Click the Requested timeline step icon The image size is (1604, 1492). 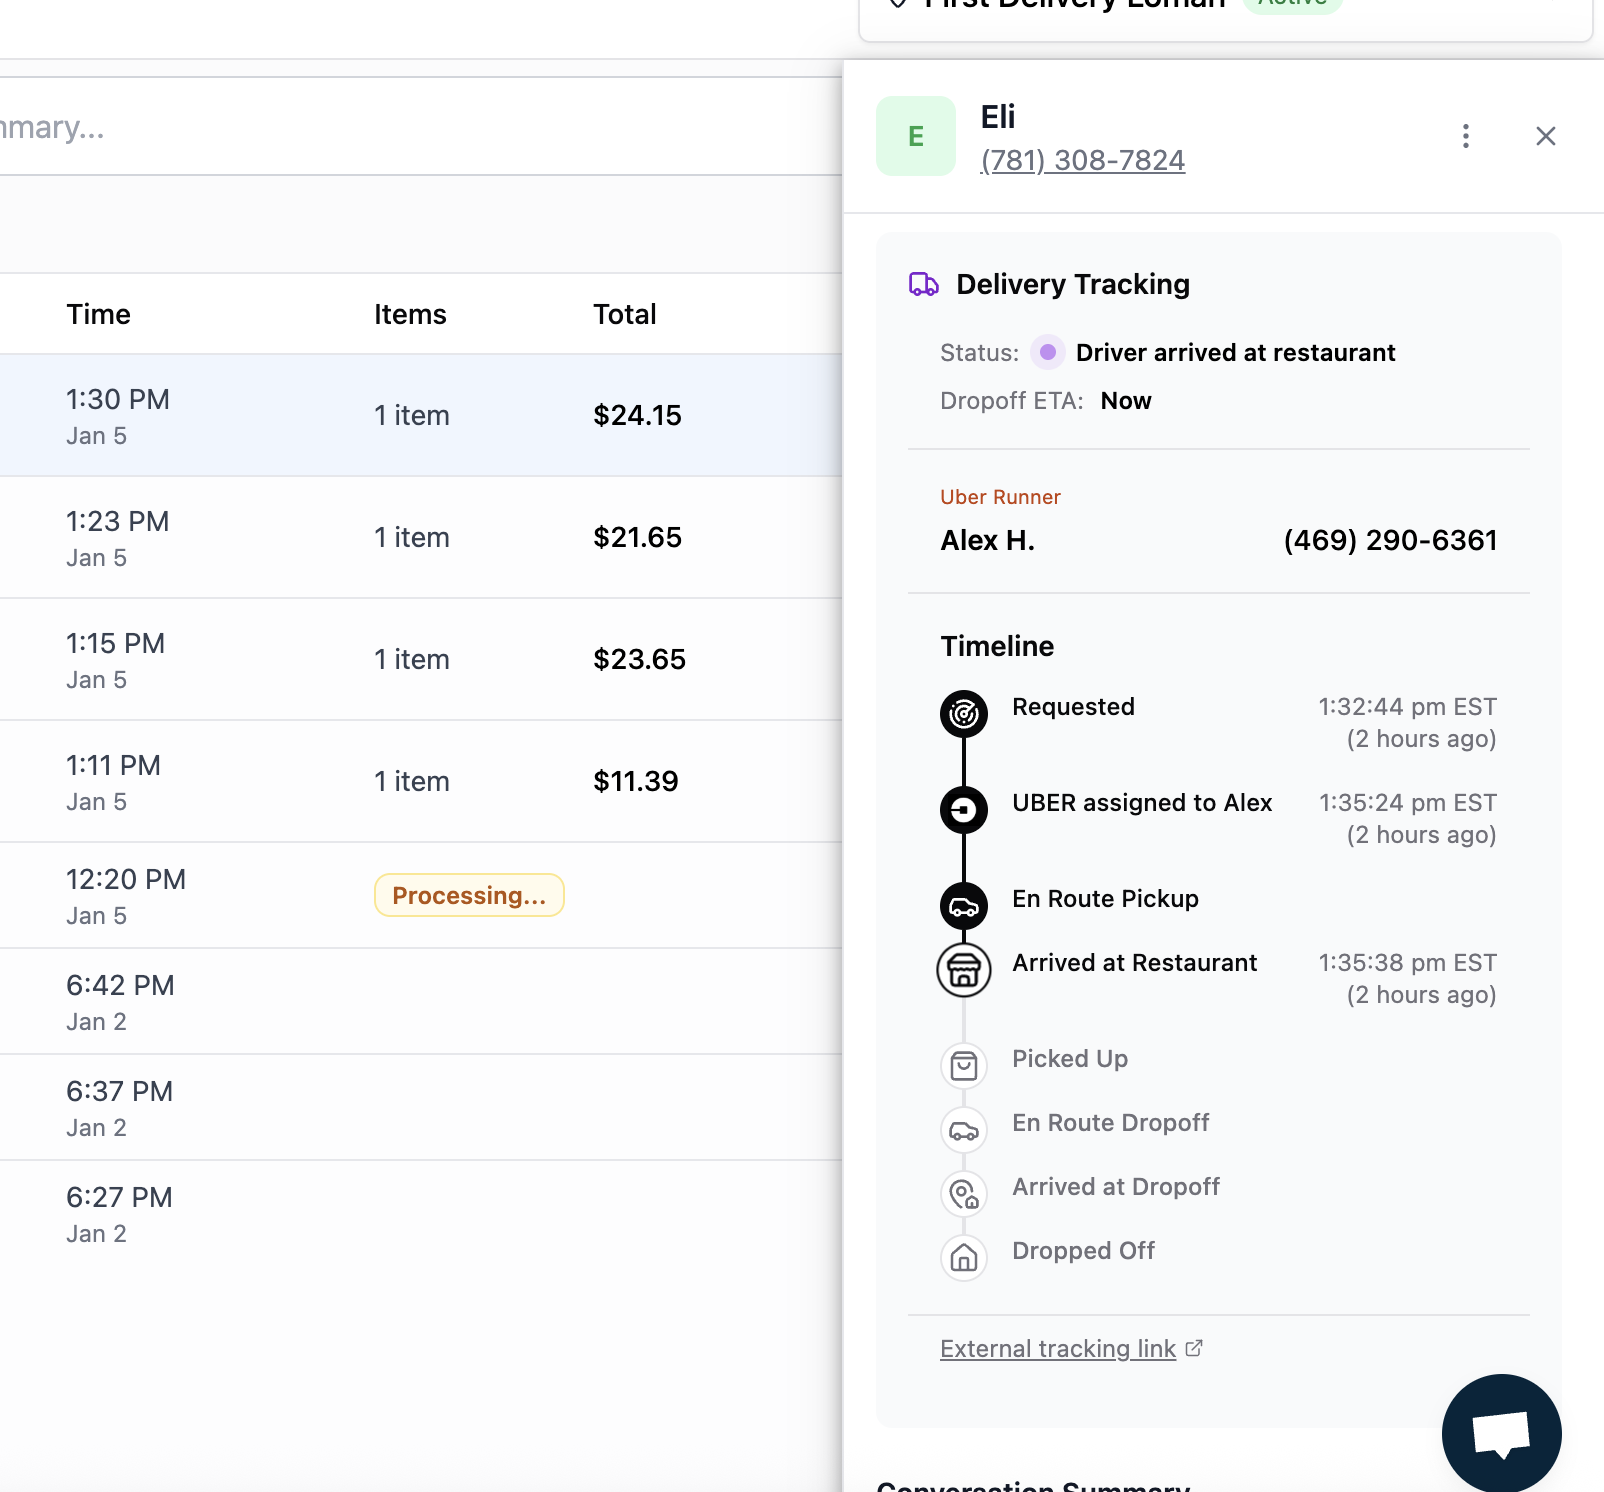pos(963,714)
